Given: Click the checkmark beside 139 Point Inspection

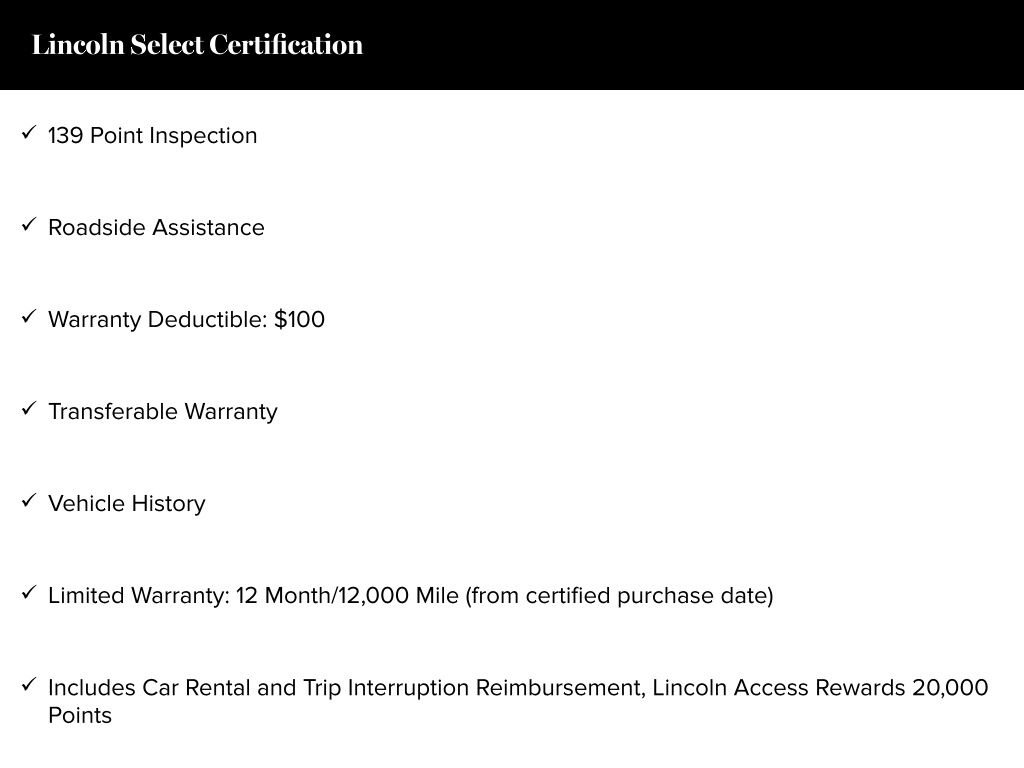Looking at the screenshot, I should [29, 132].
